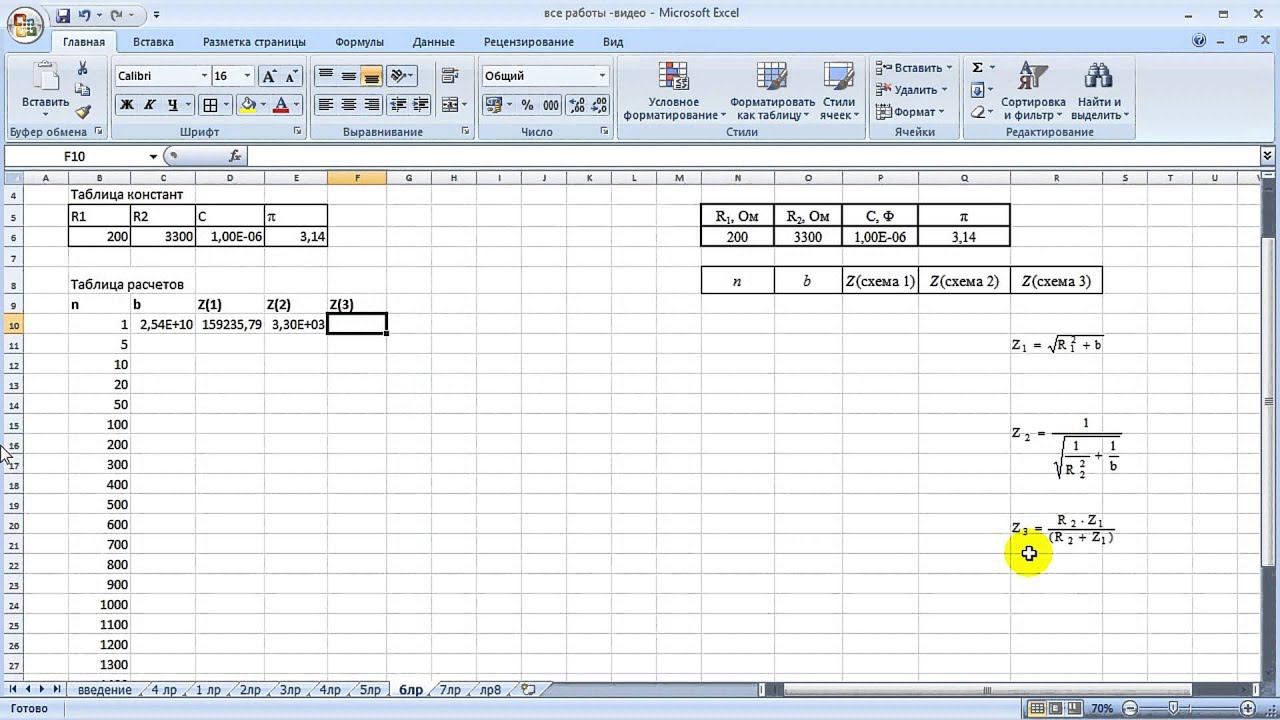Apply yellow fill color bucket
The image size is (1280, 720).
[247, 105]
